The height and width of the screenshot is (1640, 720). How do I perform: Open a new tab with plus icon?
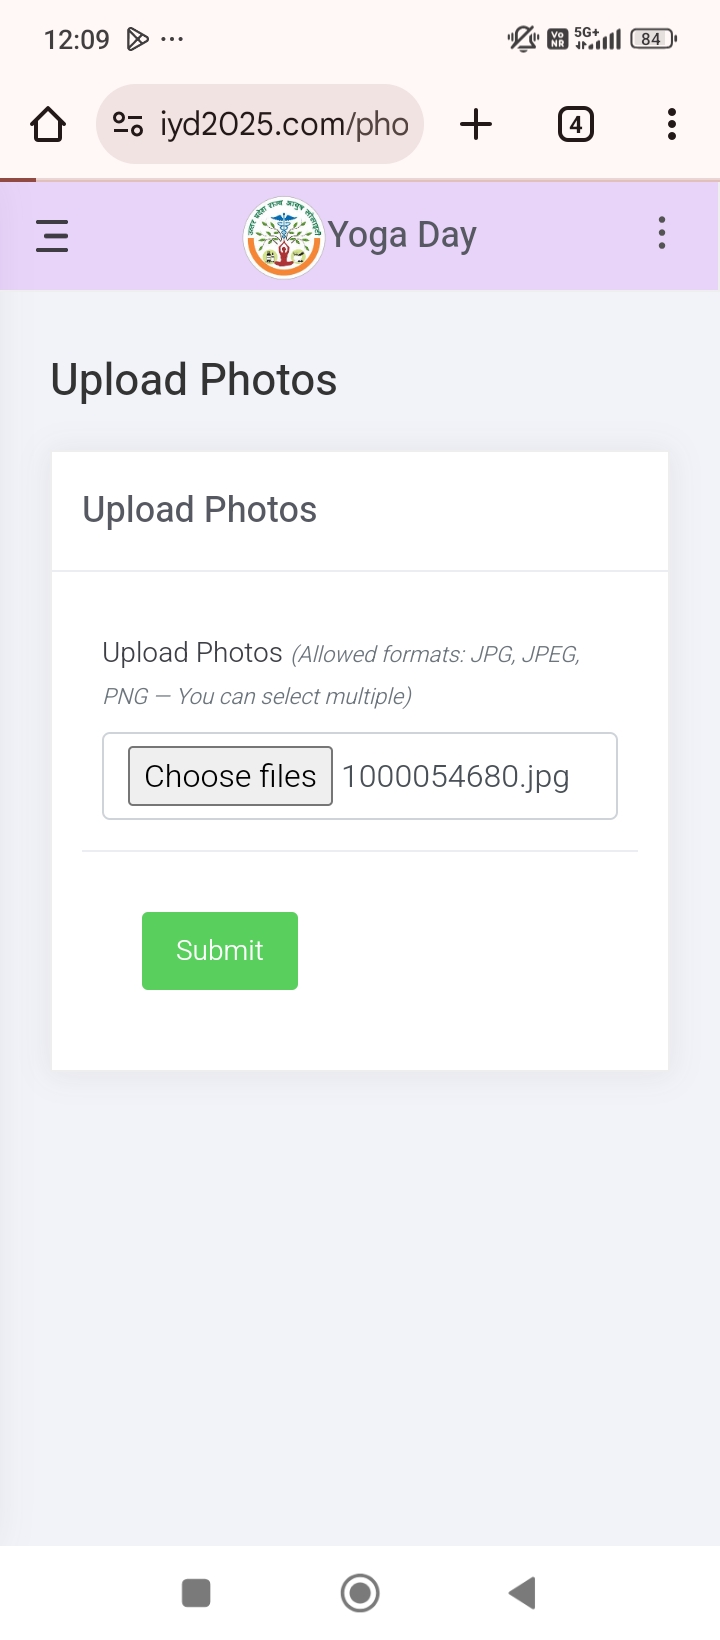(x=476, y=124)
